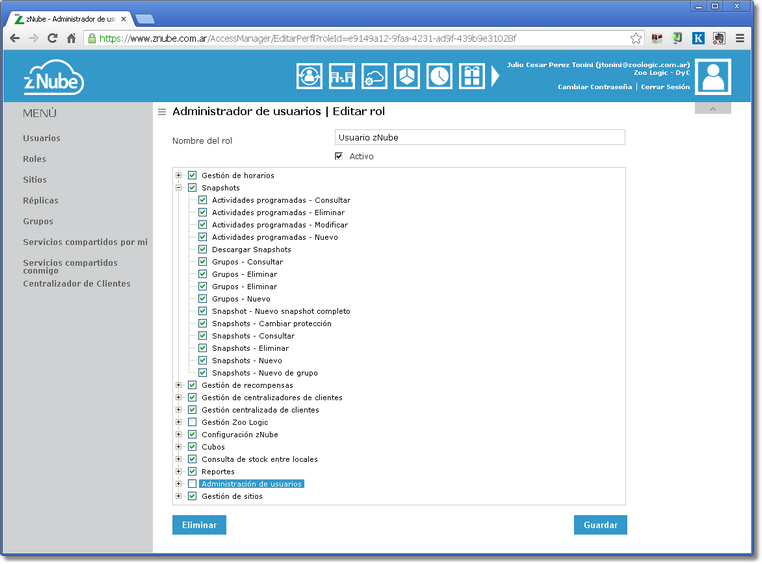Screen dimensions: 762x564
Task: Select Réplicas from the sidebar menu
Action: tap(41, 200)
